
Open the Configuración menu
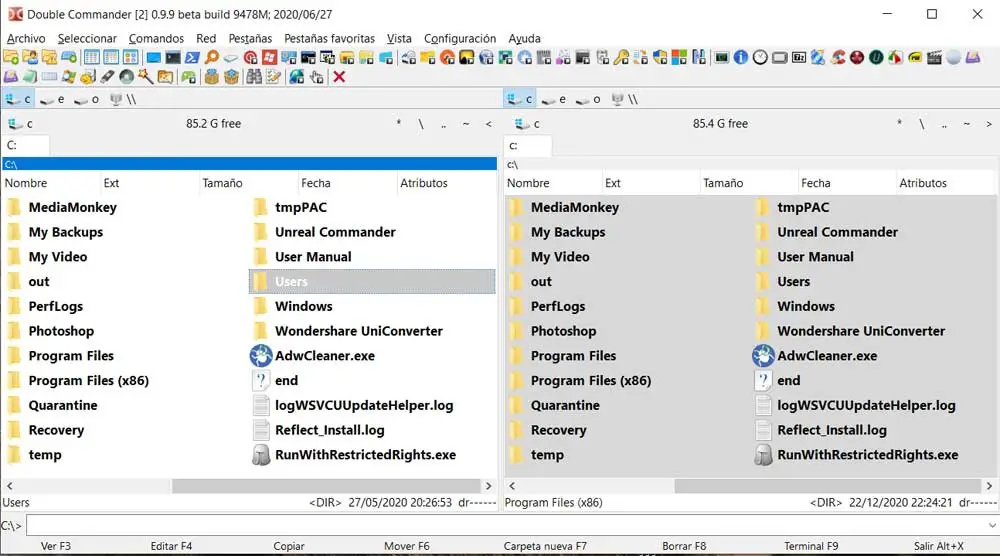coord(460,38)
